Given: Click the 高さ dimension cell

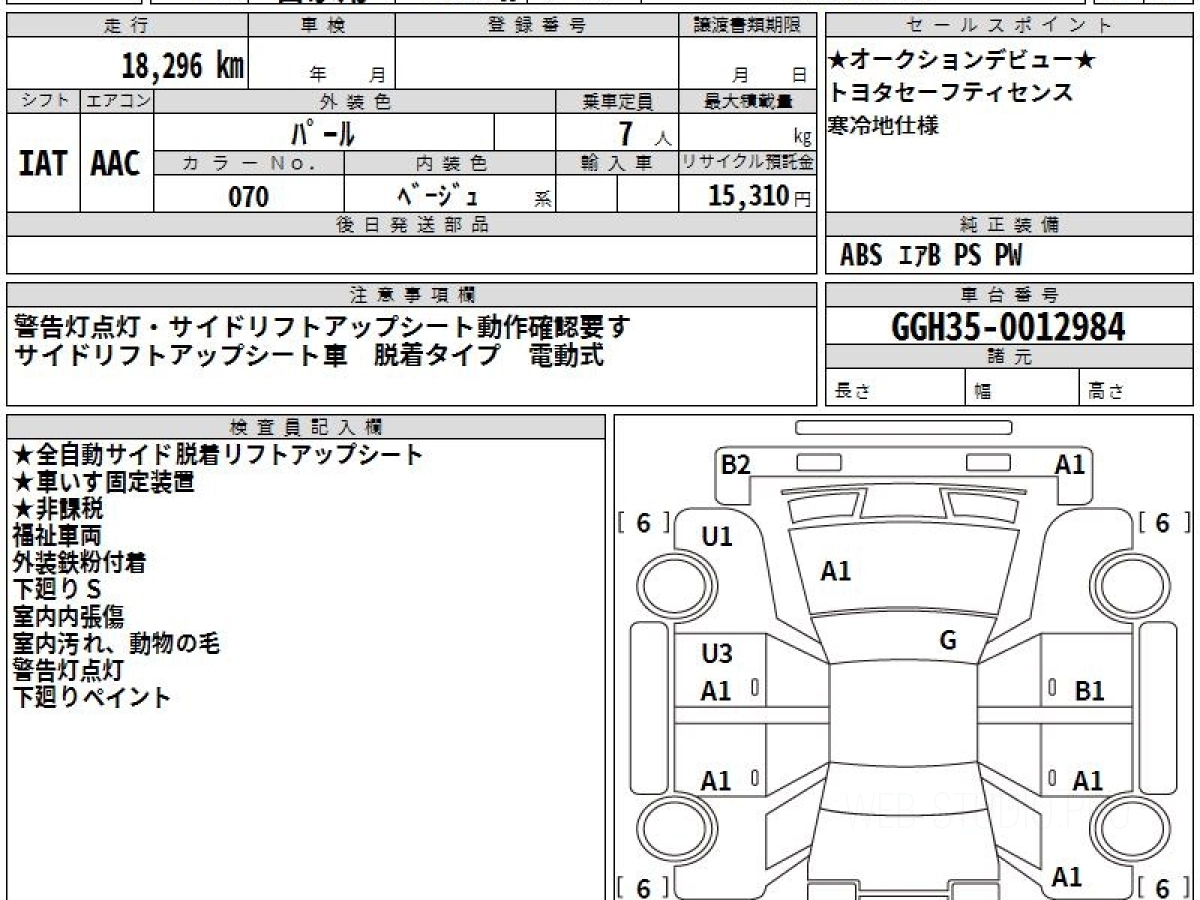Looking at the screenshot, I should (1137, 388).
